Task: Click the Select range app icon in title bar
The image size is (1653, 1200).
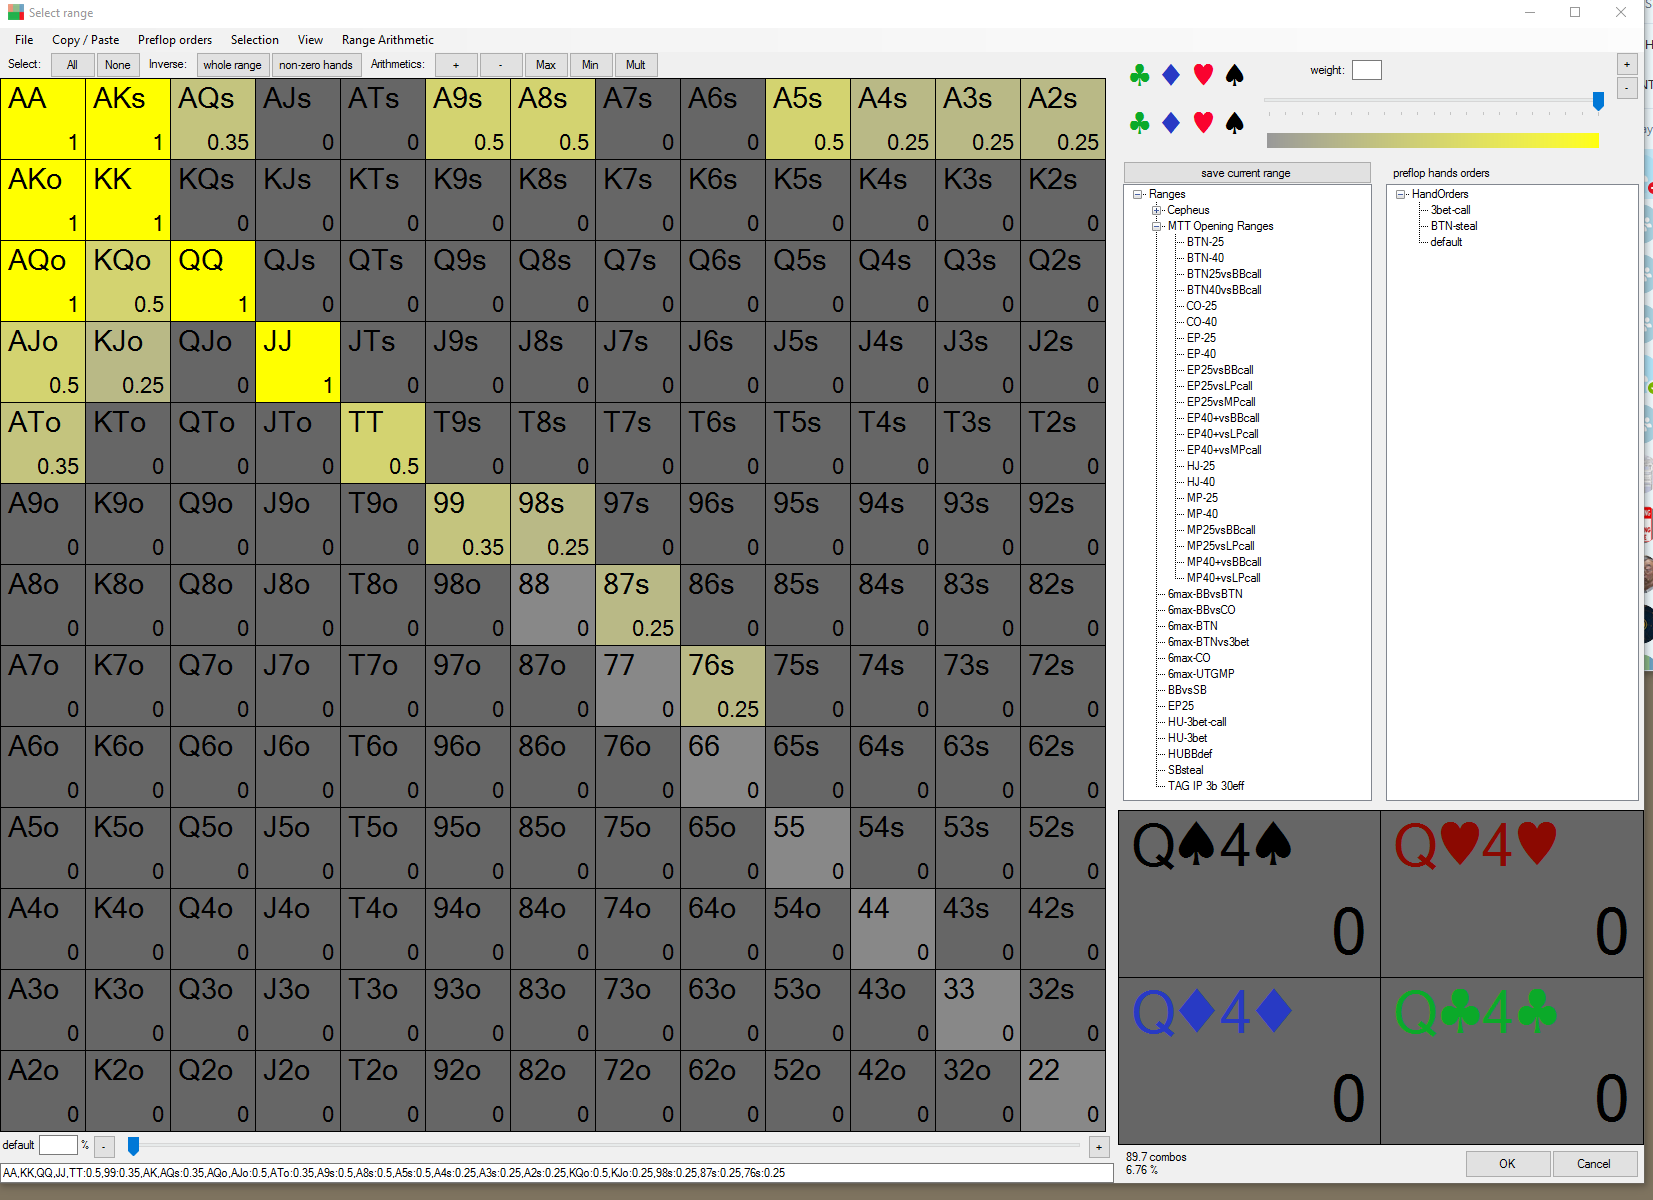Action: pos(15,13)
